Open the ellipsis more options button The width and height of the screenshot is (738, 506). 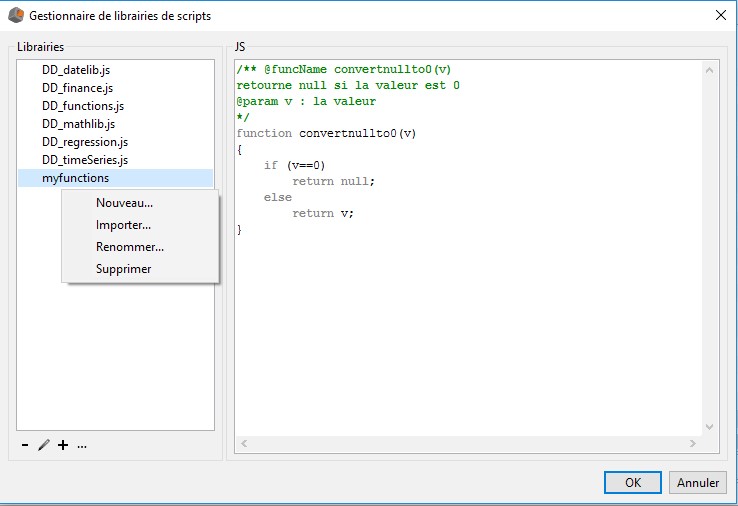click(82, 445)
